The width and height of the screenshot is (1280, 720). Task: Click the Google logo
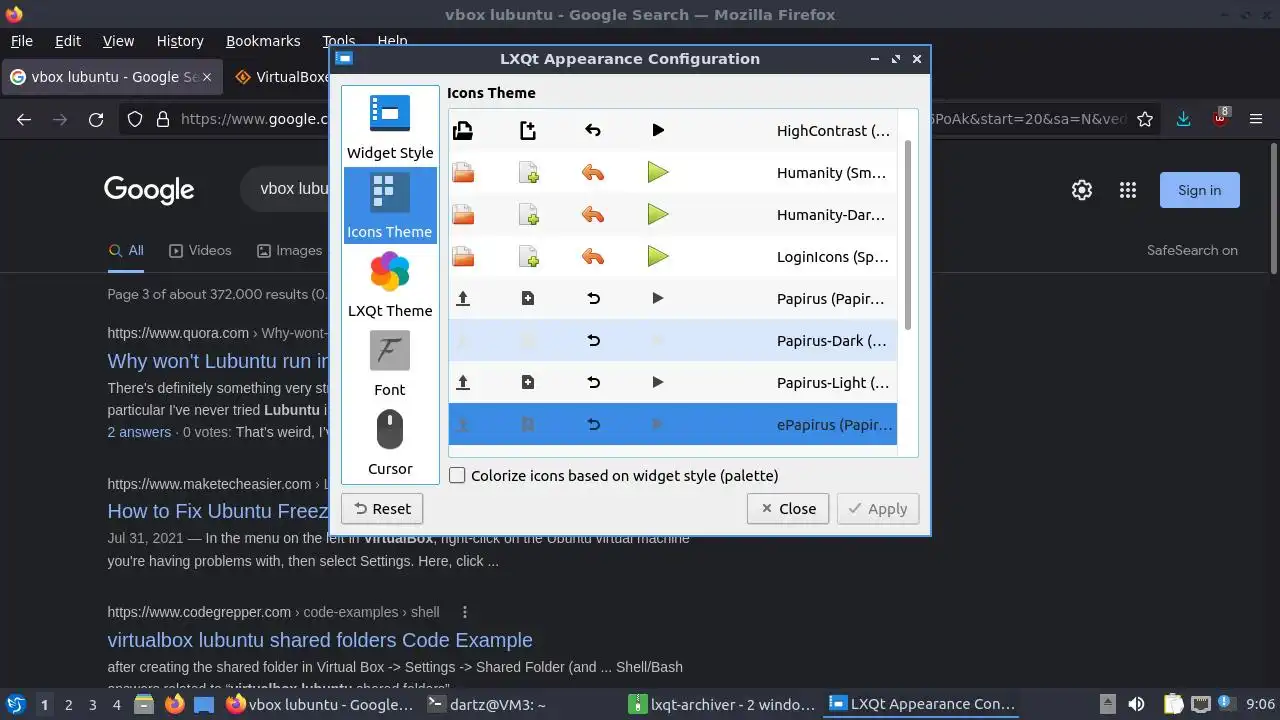tap(149, 190)
